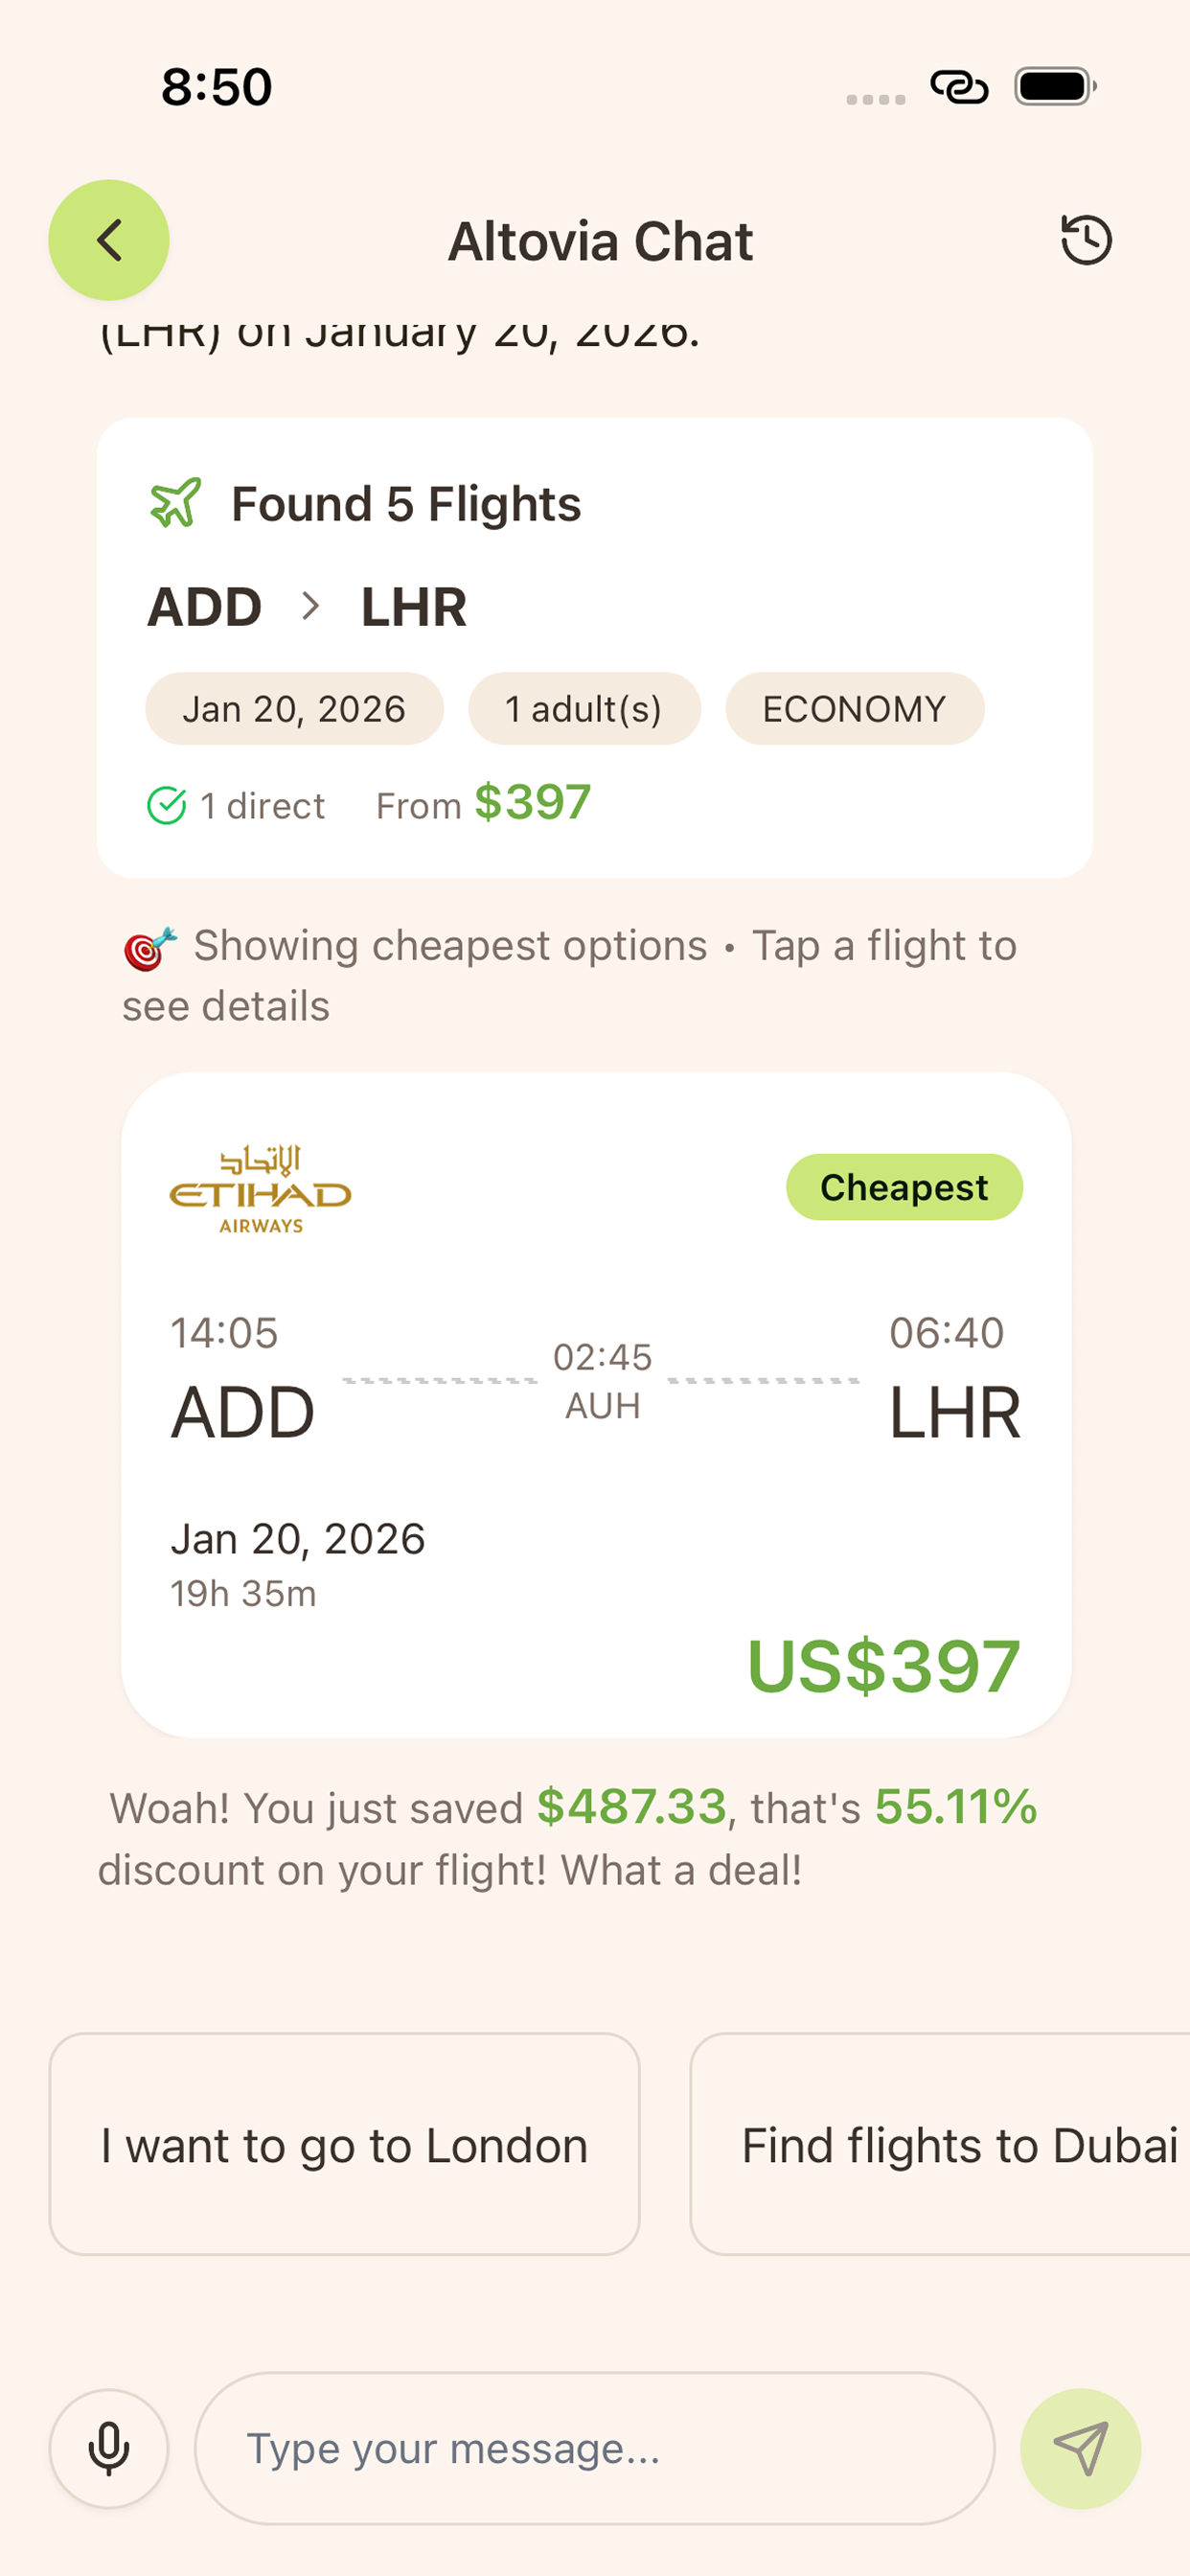Choose the "I want to go to London" suggestion
This screenshot has height=2576, width=1190.
[x=344, y=2145]
